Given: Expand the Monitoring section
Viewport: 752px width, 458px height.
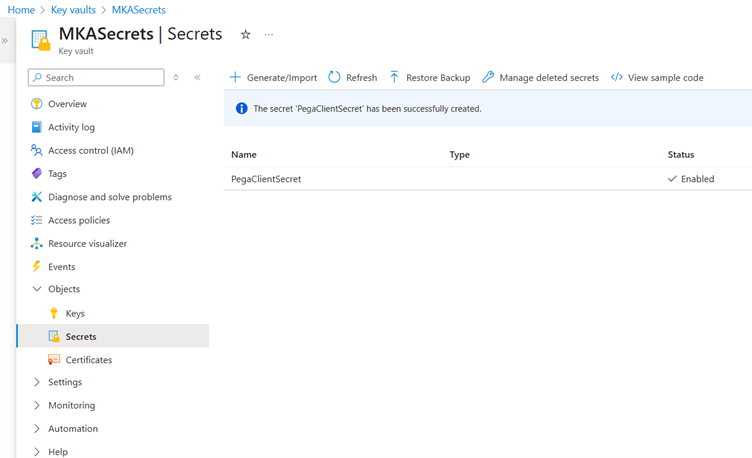Looking at the screenshot, I should tap(37, 406).
